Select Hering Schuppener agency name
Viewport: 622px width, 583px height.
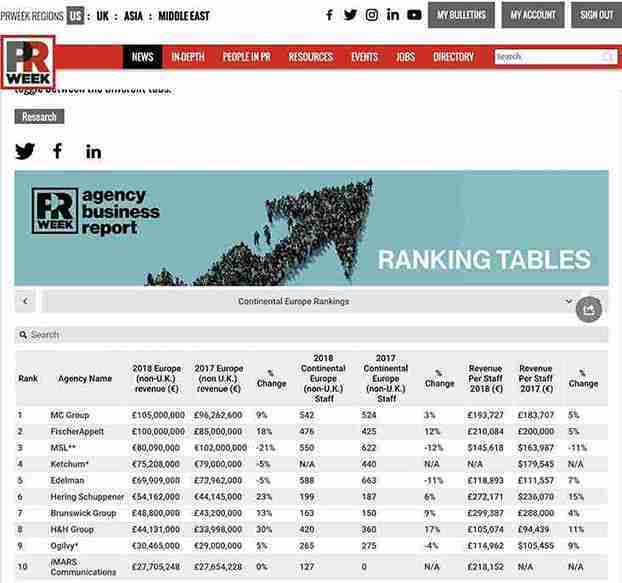click(x=87, y=497)
